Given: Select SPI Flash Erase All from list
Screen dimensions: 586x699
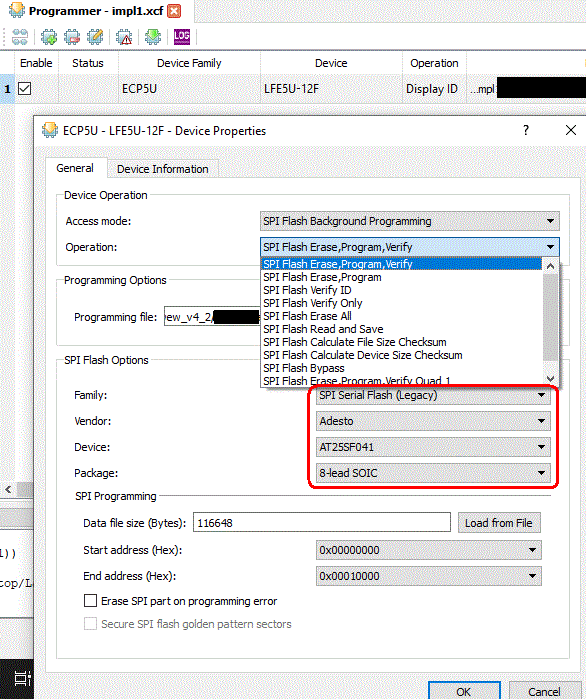Looking at the screenshot, I should tap(307, 316).
